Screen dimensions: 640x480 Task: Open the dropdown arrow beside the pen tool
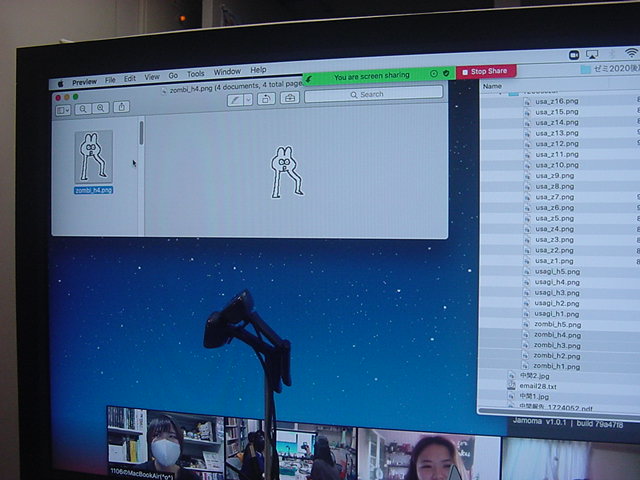coord(248,99)
